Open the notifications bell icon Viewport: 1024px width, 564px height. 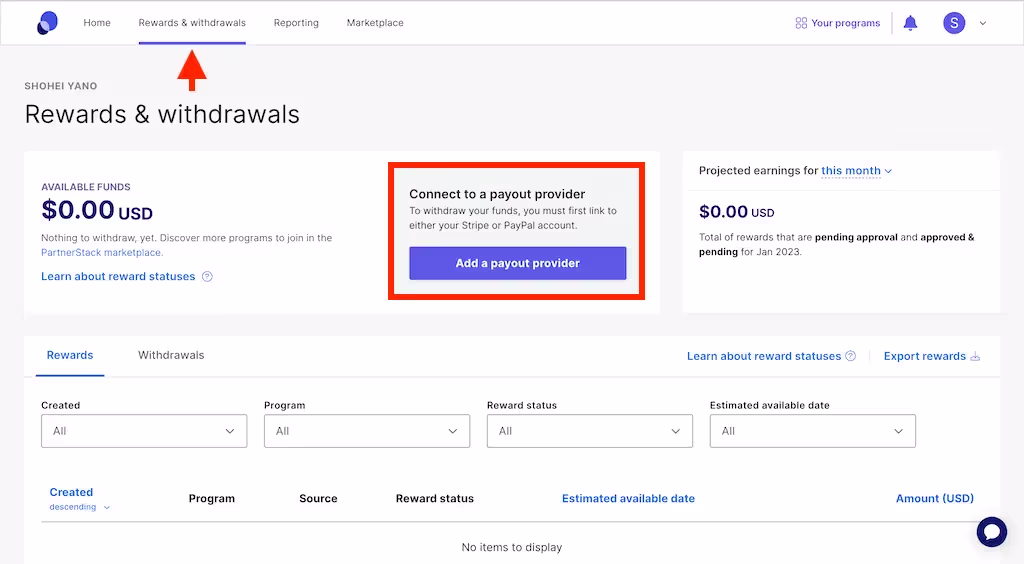[910, 24]
